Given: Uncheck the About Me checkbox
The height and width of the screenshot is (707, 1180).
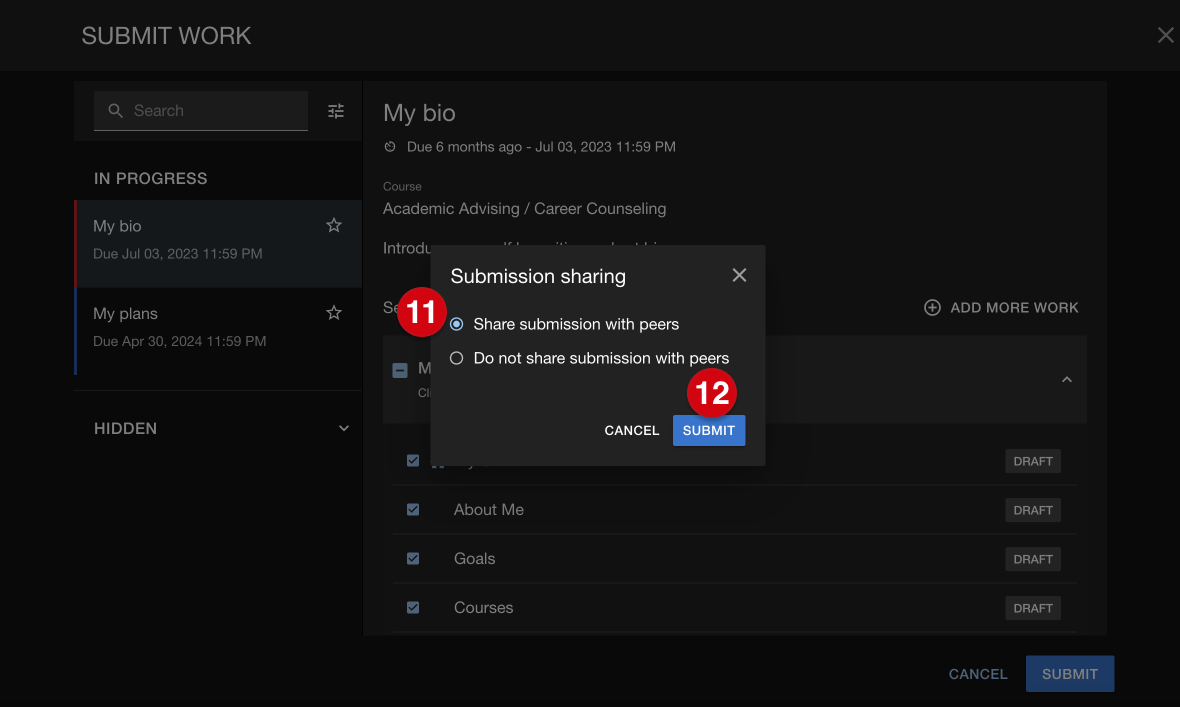Looking at the screenshot, I should coord(413,509).
